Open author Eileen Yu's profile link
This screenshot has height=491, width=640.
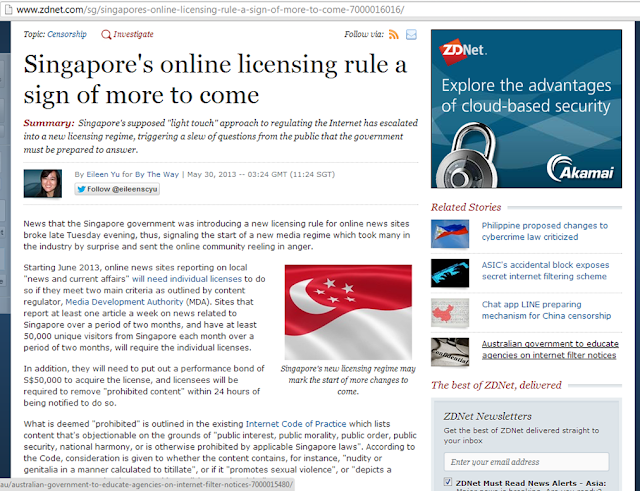103,174
